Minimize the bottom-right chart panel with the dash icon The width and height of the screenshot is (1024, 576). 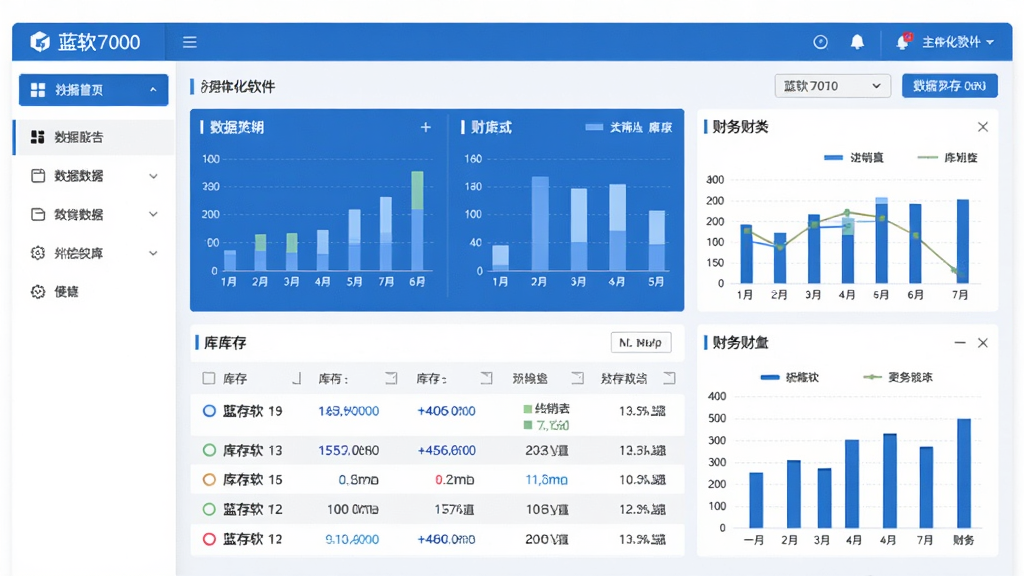(x=959, y=343)
